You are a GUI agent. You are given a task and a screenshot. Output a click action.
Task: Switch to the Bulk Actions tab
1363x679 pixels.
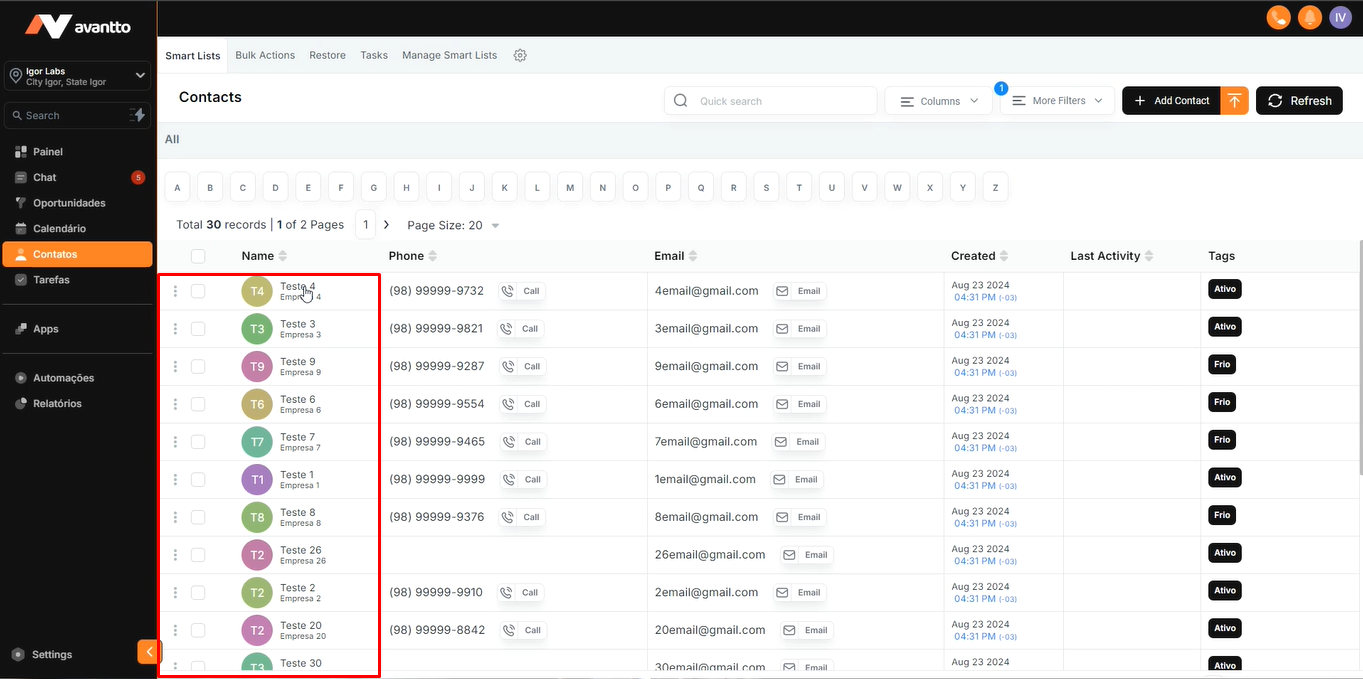tap(265, 55)
